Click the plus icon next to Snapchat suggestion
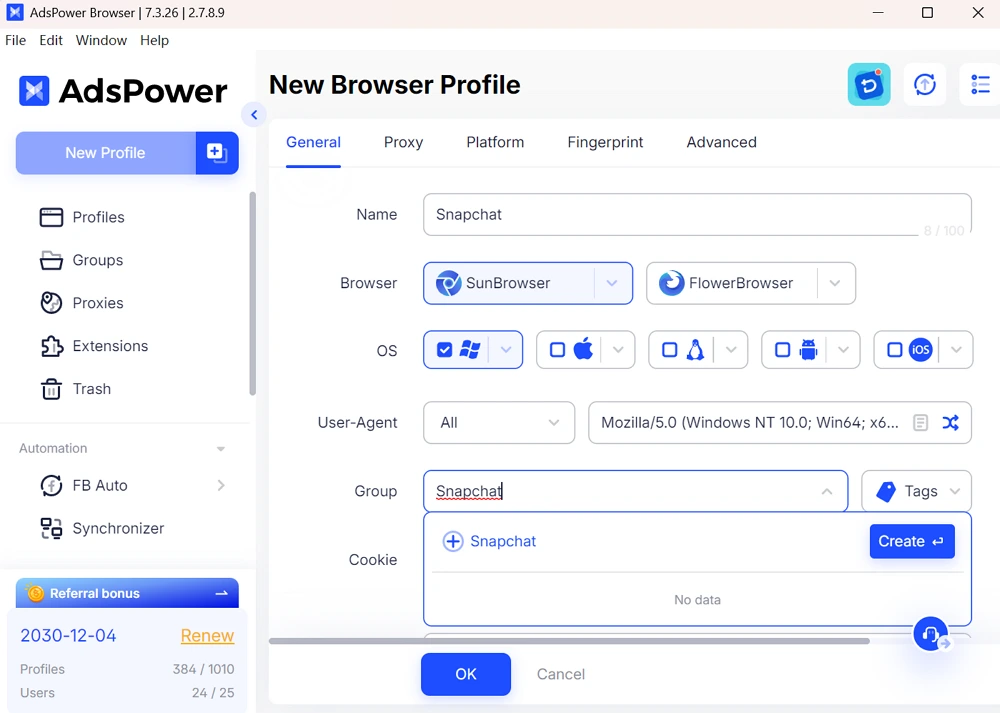 point(453,541)
